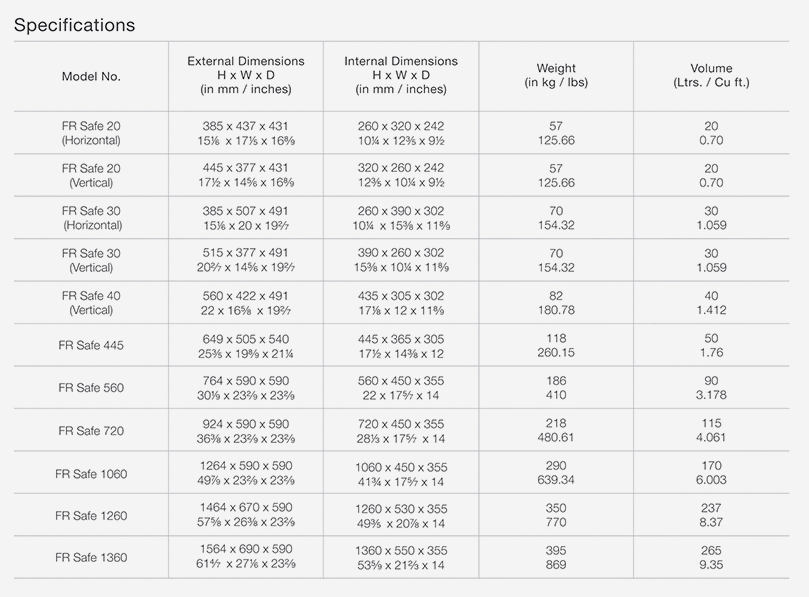Screen dimensions: 809x597
Task: Click the FR Safe 1360 model name
Action: click(x=91, y=558)
